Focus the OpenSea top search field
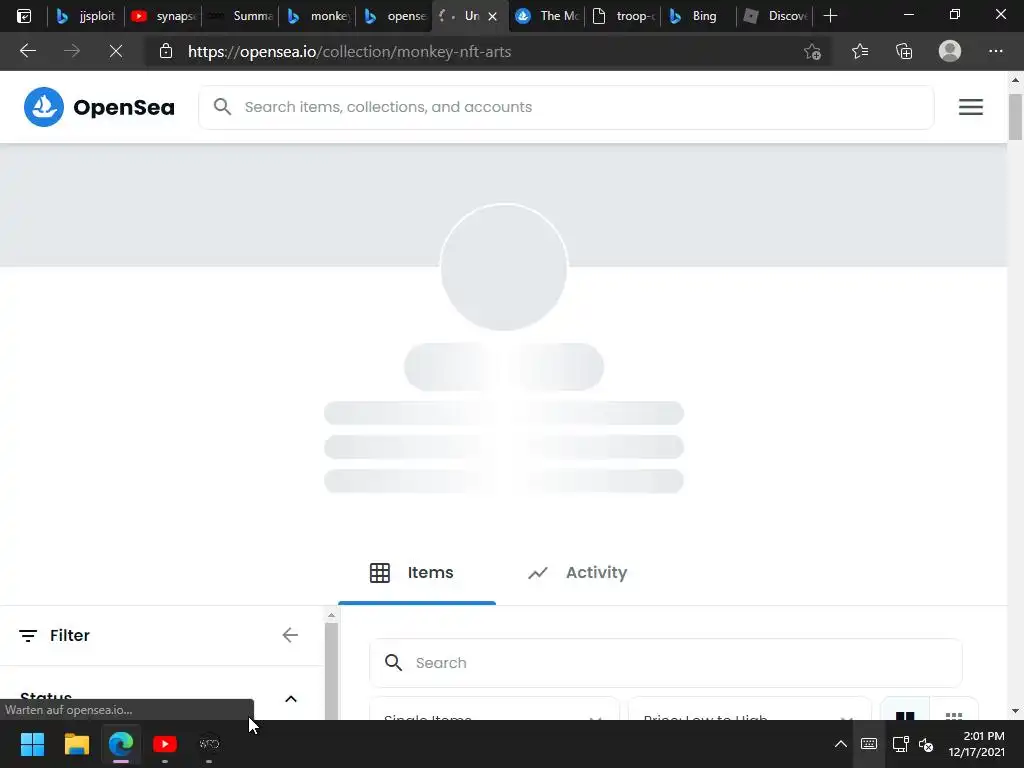Screen dimensions: 1024x768 pyautogui.click(x=566, y=107)
